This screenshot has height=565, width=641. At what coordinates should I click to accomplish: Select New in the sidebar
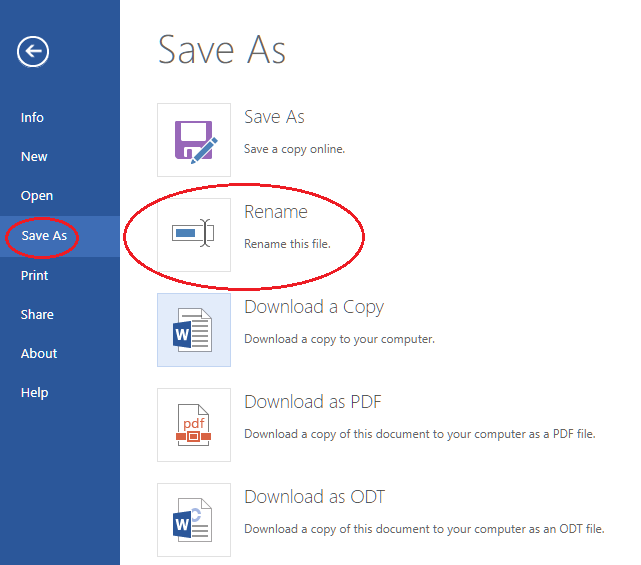(34, 157)
